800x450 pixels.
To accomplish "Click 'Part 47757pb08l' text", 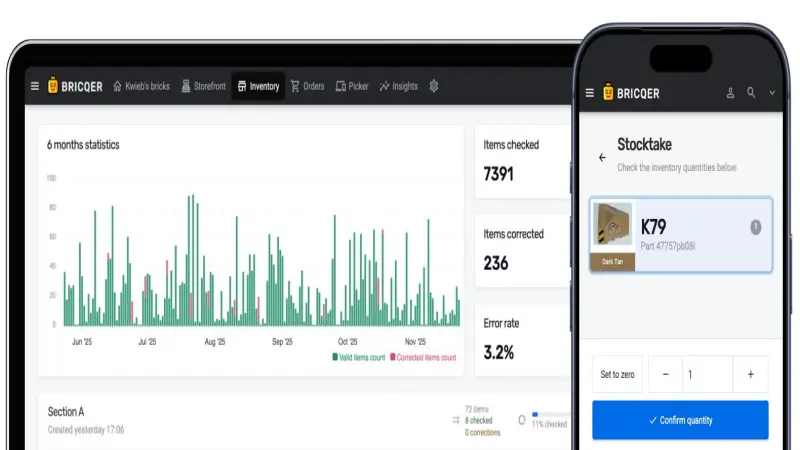I will tap(668, 246).
